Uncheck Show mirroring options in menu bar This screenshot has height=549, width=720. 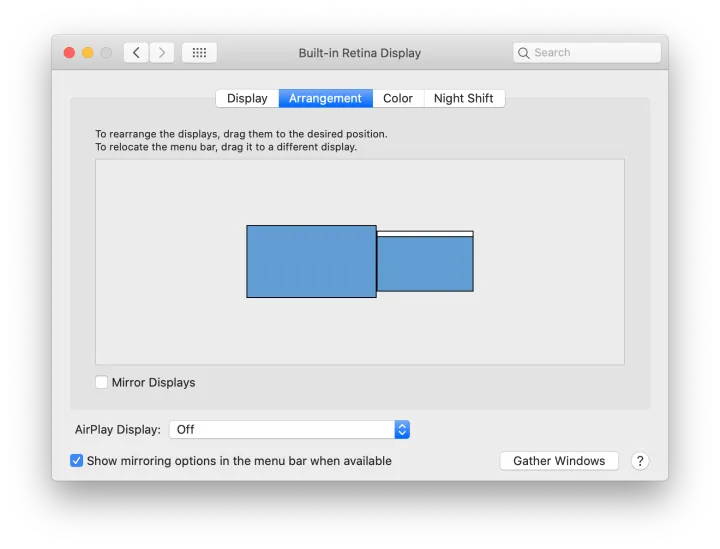pos(77,461)
